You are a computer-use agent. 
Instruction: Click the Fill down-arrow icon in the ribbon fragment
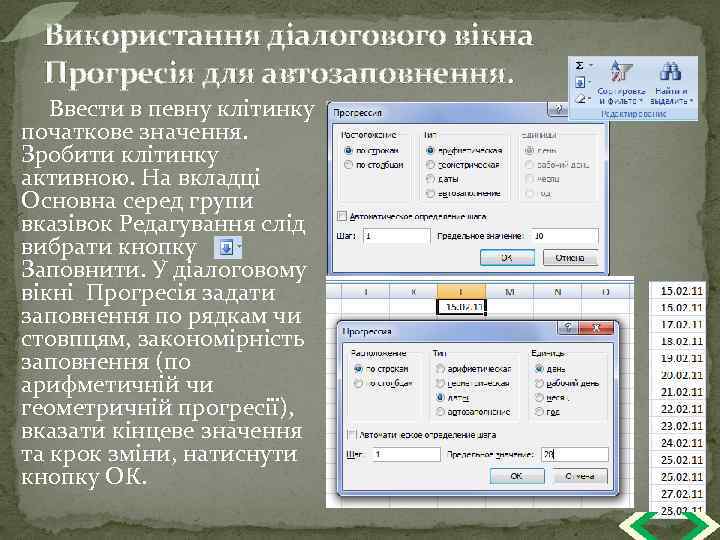tap(580, 83)
